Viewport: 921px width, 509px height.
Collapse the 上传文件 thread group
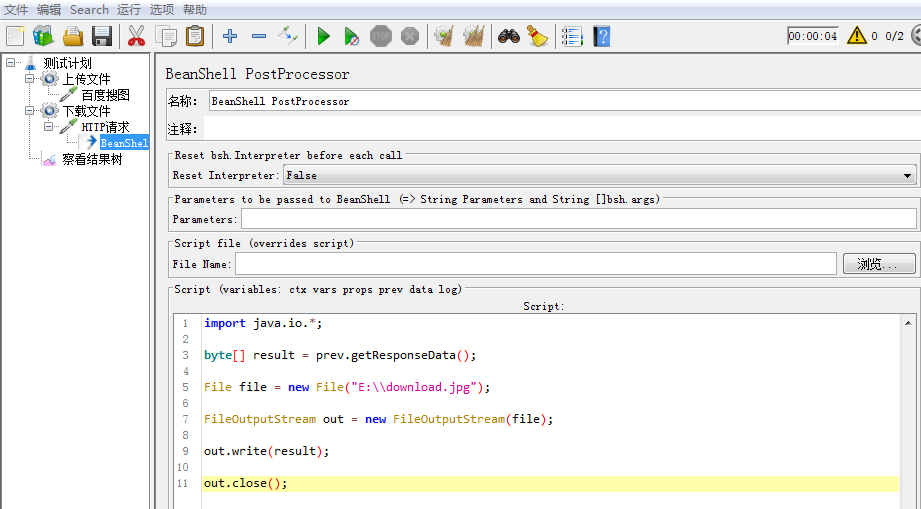[29, 78]
